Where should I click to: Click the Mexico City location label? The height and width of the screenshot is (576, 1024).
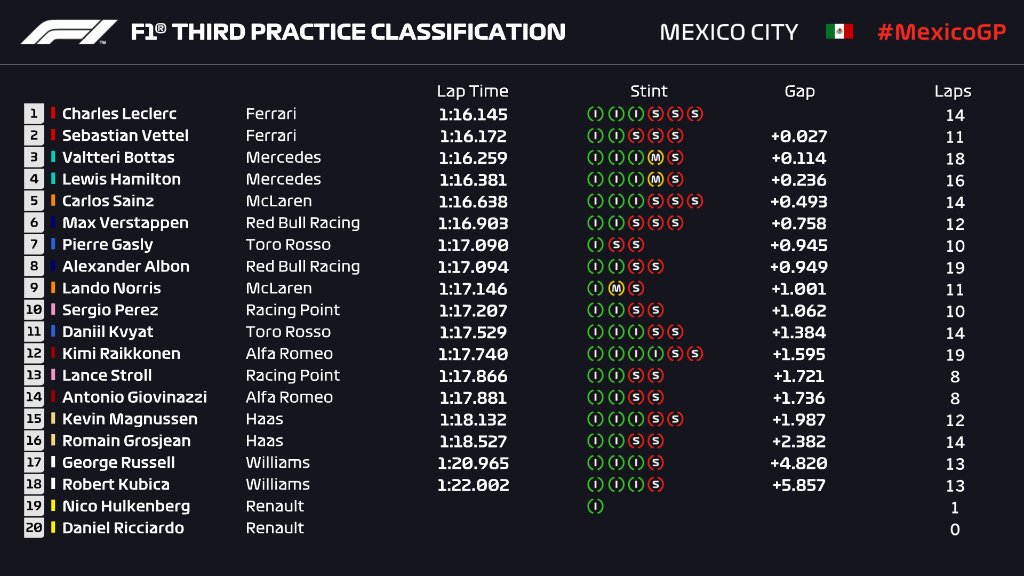[729, 32]
